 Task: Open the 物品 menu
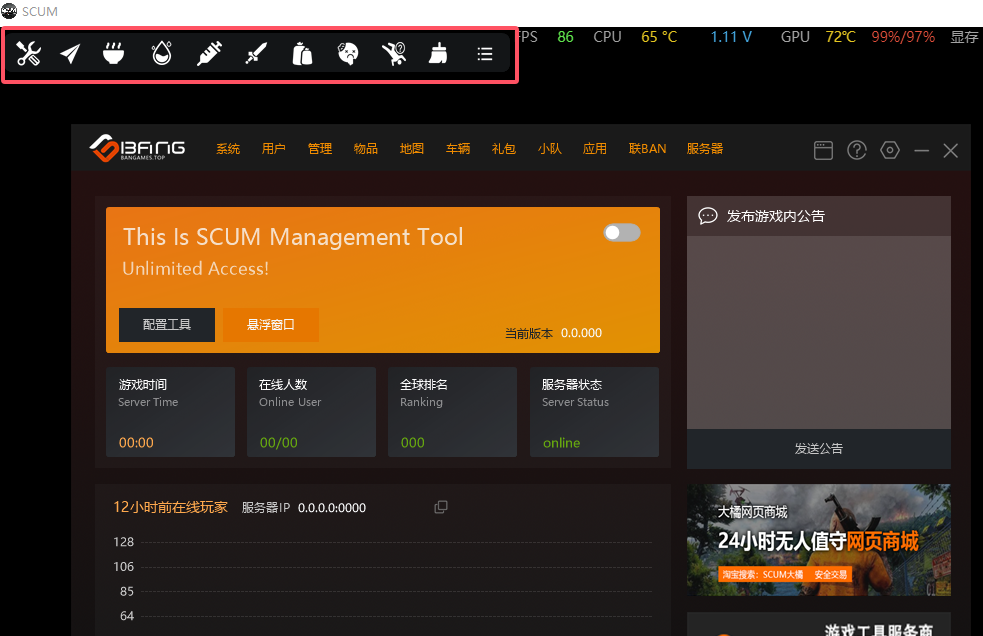click(x=365, y=149)
